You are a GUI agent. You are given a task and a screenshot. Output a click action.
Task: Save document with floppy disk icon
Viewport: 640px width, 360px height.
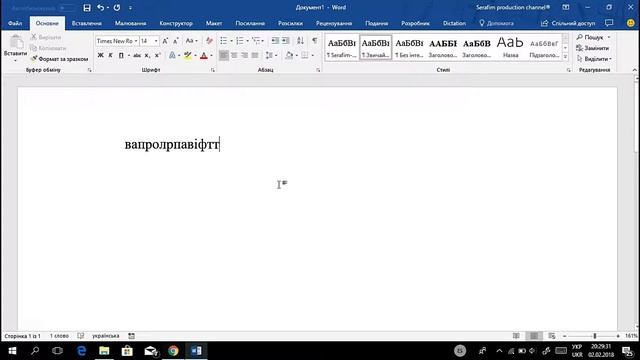coord(87,8)
